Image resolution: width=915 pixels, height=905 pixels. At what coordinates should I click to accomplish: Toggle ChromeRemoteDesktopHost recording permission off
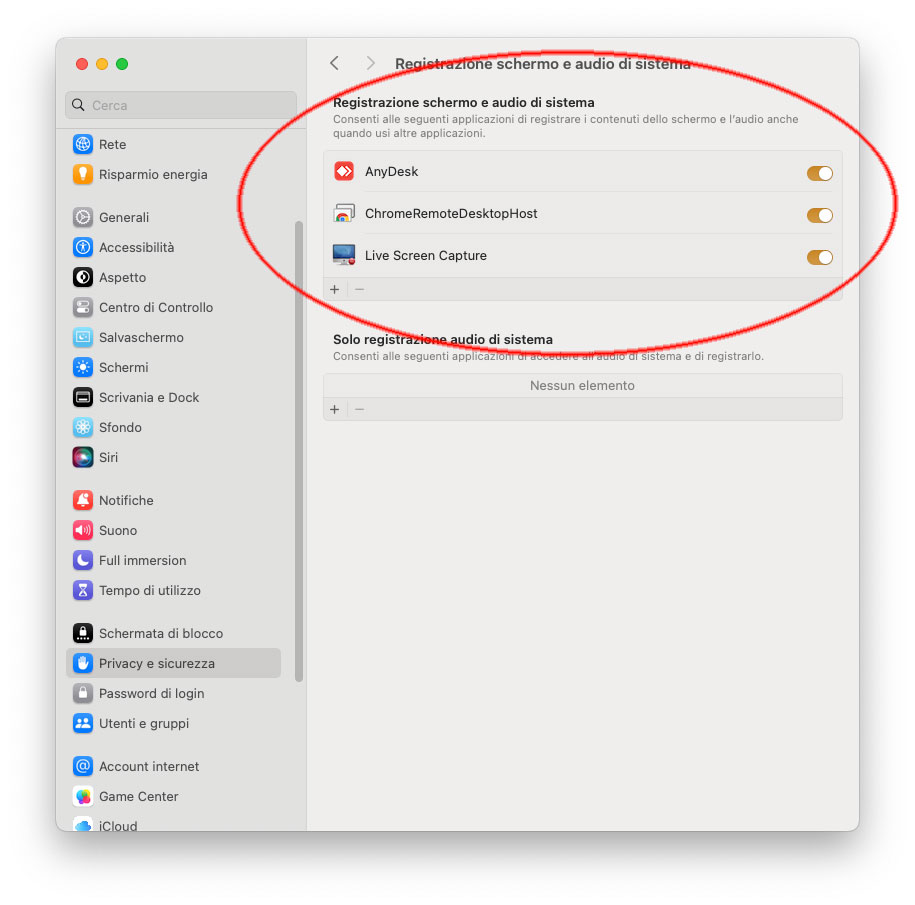point(819,215)
